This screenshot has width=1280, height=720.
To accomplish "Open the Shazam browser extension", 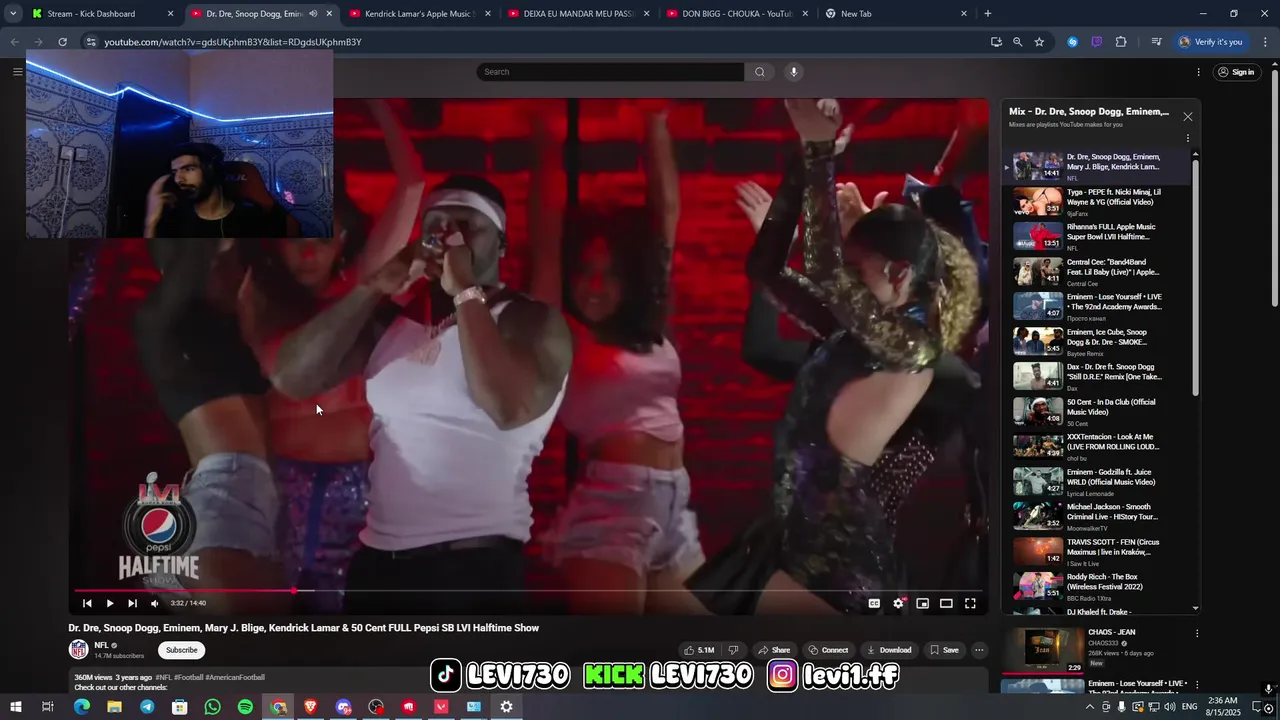I will (x=1073, y=42).
